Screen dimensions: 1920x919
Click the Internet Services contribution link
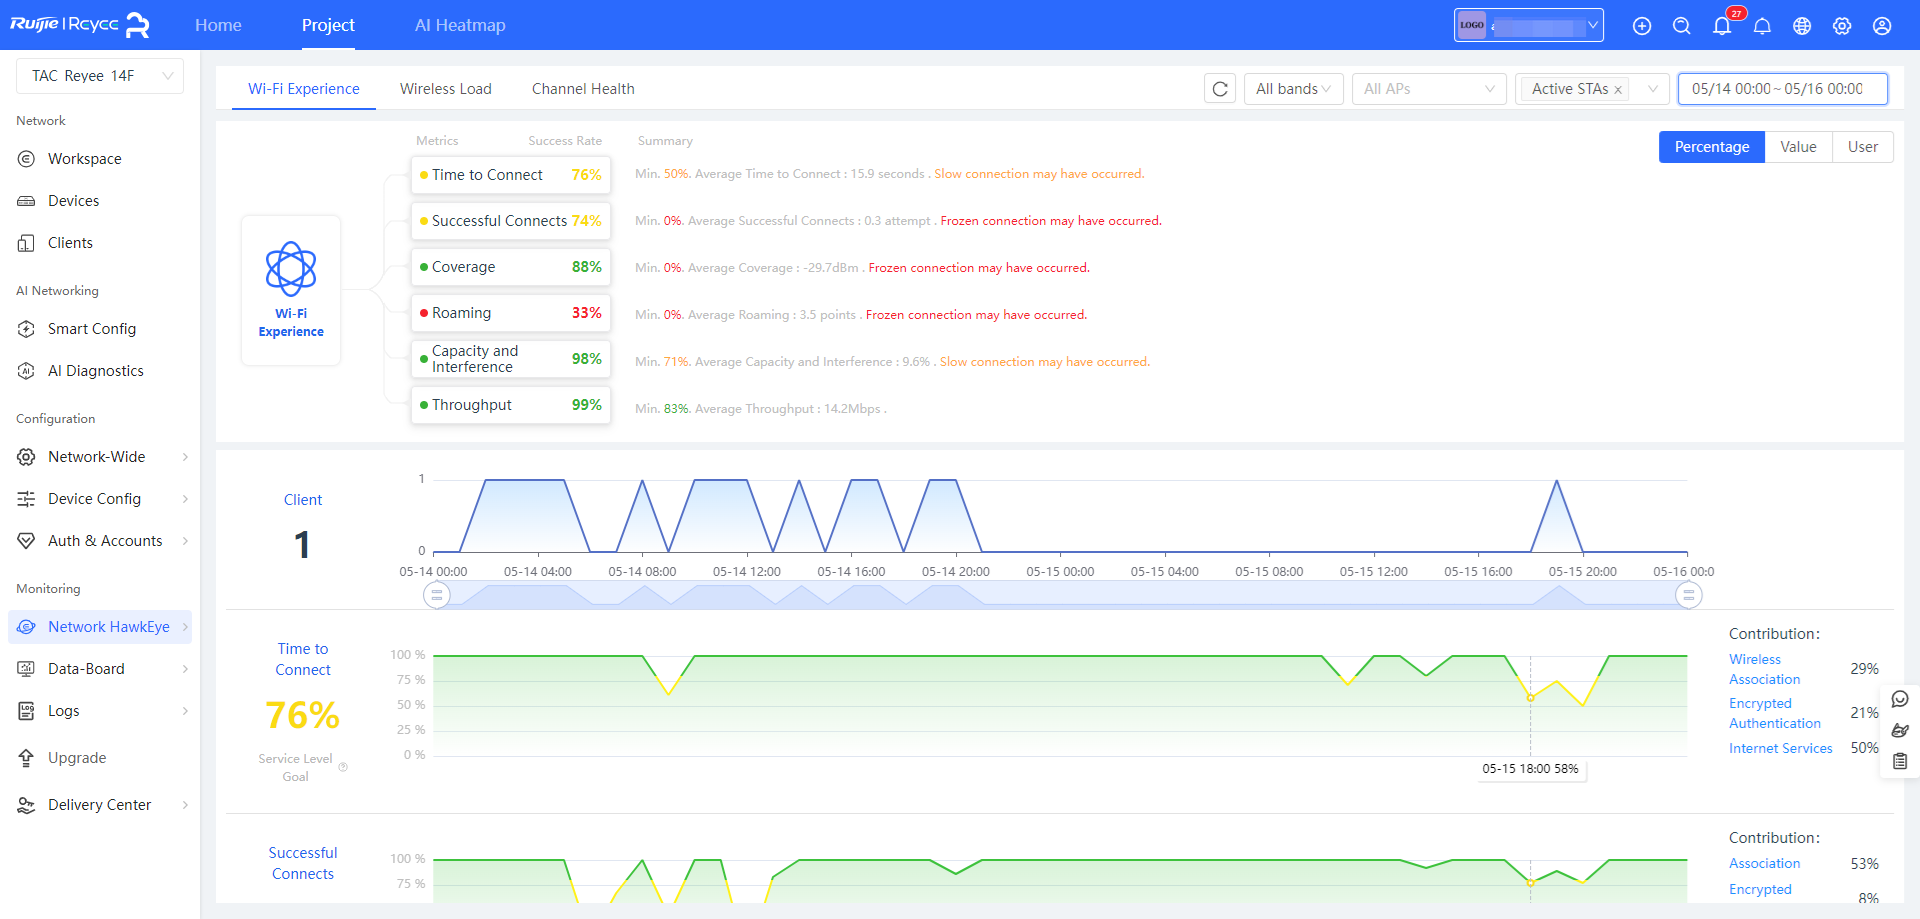point(1780,748)
